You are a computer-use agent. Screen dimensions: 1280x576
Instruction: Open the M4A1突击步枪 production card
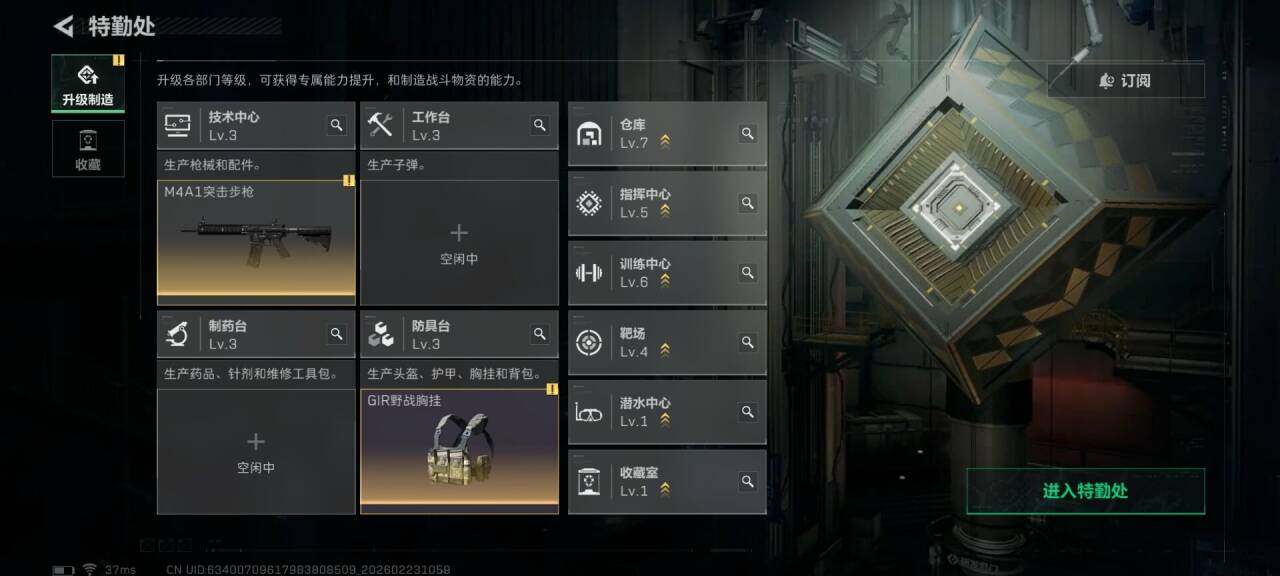256,243
